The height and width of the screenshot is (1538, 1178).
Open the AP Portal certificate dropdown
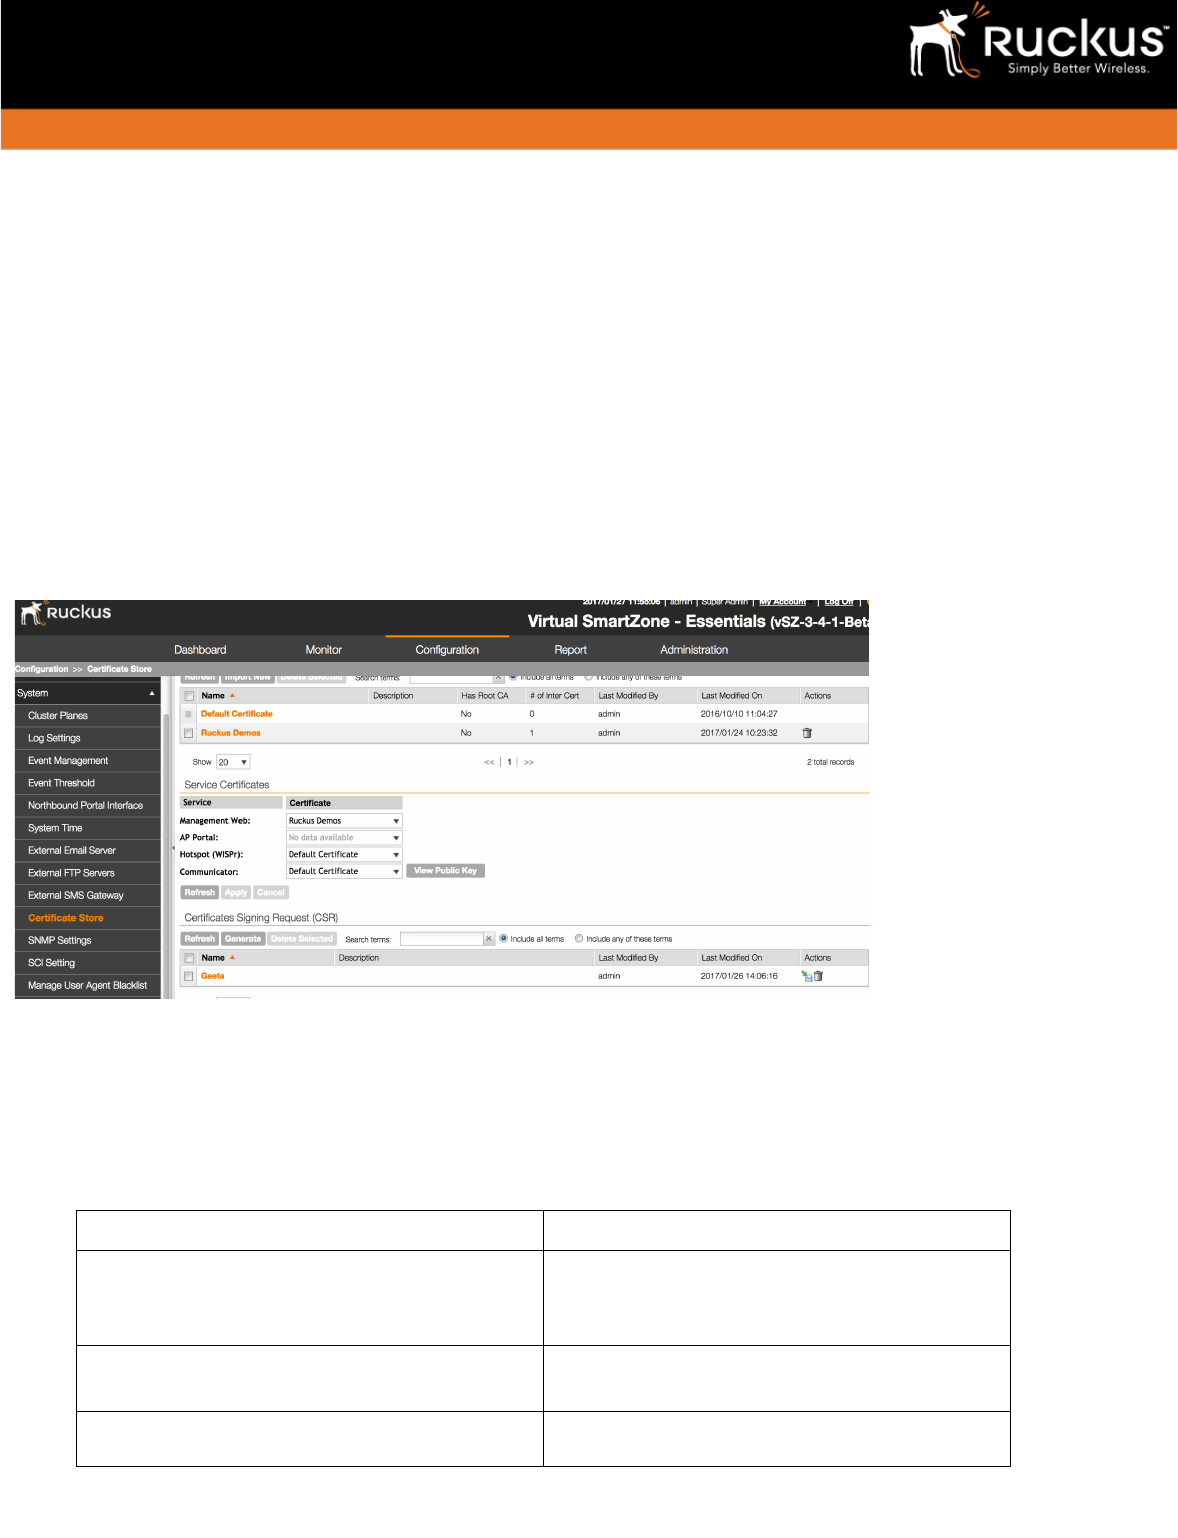point(344,838)
